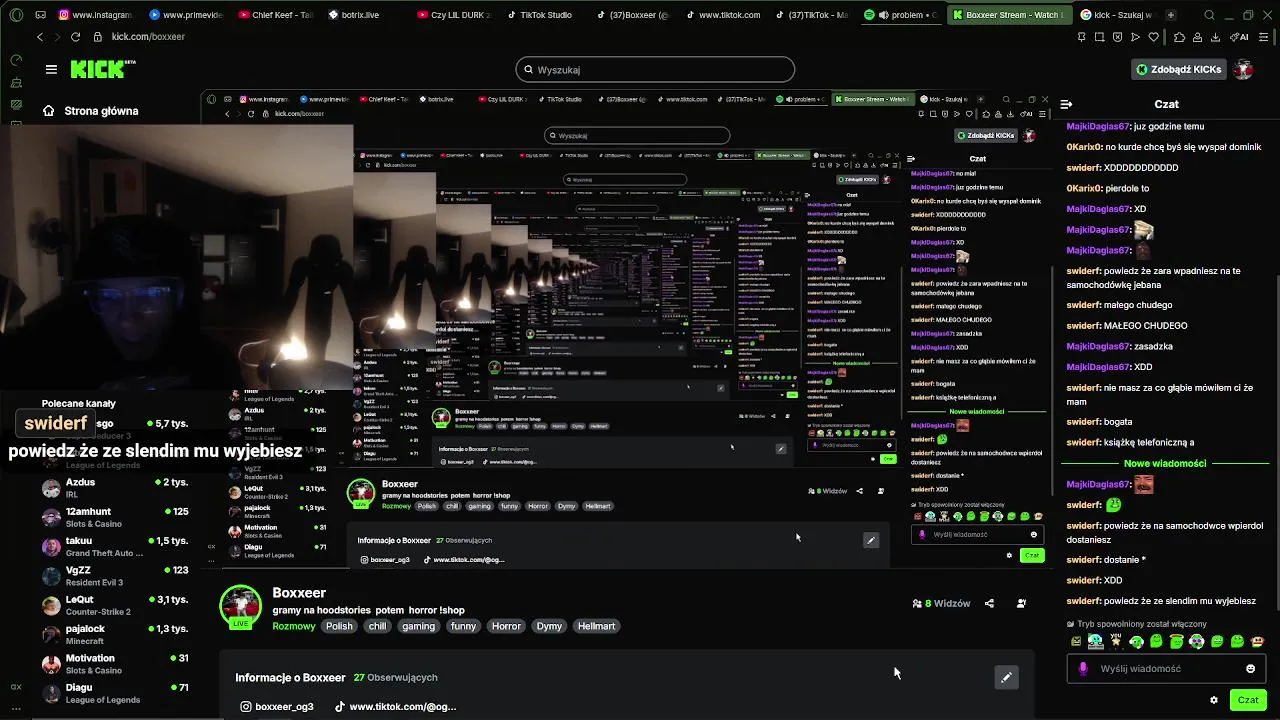The width and height of the screenshot is (1280, 720).
Task: Go to Strona główna
Action: (x=90, y=111)
